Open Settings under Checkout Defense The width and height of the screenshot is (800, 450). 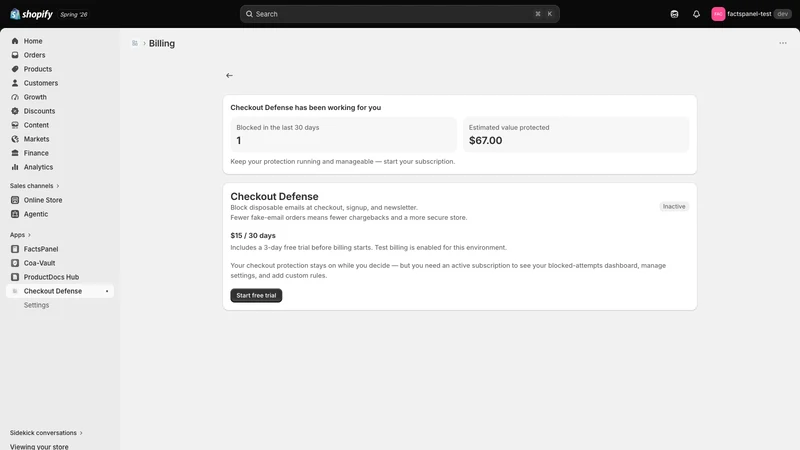pyautogui.click(x=36, y=305)
